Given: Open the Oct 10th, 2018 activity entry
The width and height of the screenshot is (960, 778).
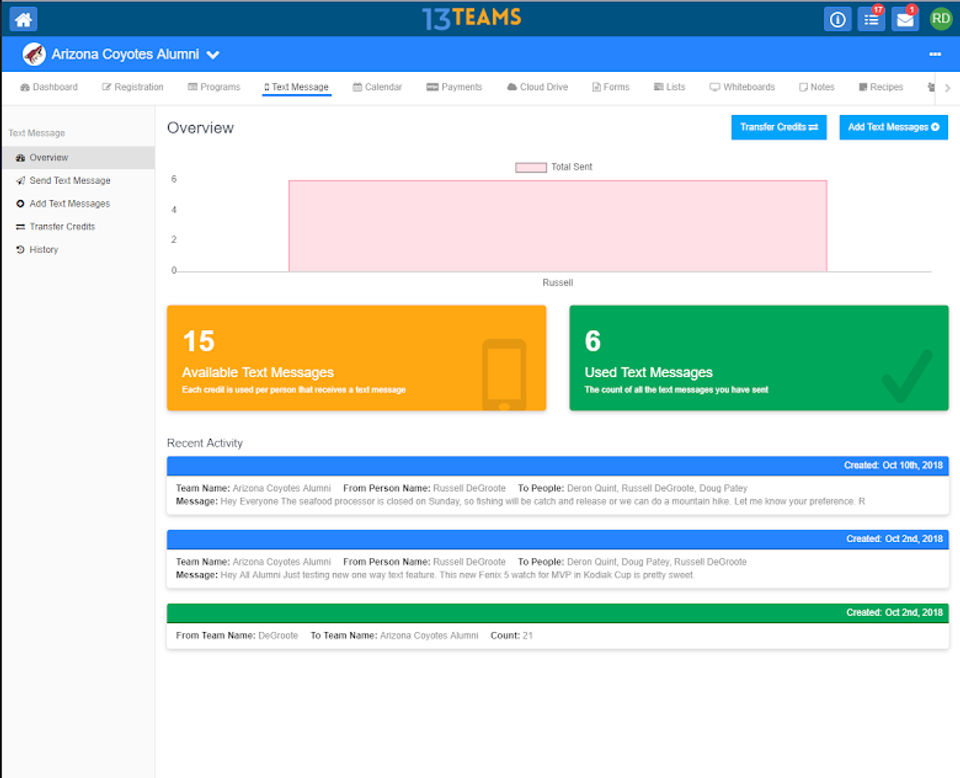Looking at the screenshot, I should click(x=558, y=485).
